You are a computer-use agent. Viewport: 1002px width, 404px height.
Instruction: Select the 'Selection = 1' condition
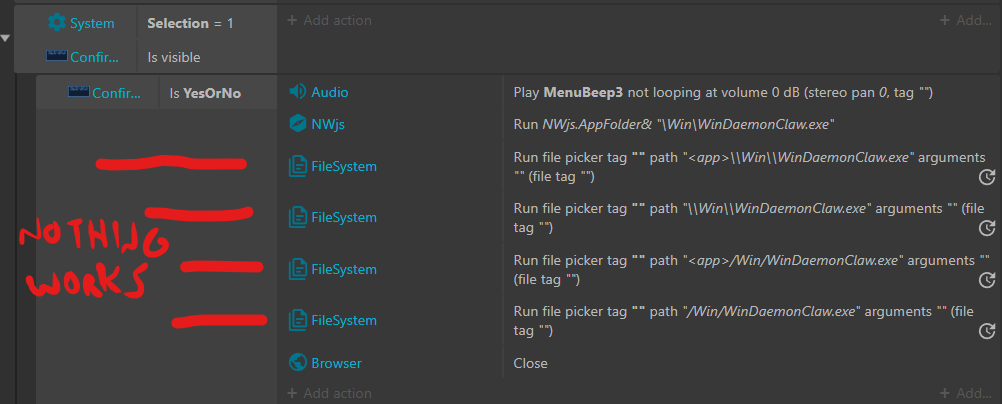(190, 22)
